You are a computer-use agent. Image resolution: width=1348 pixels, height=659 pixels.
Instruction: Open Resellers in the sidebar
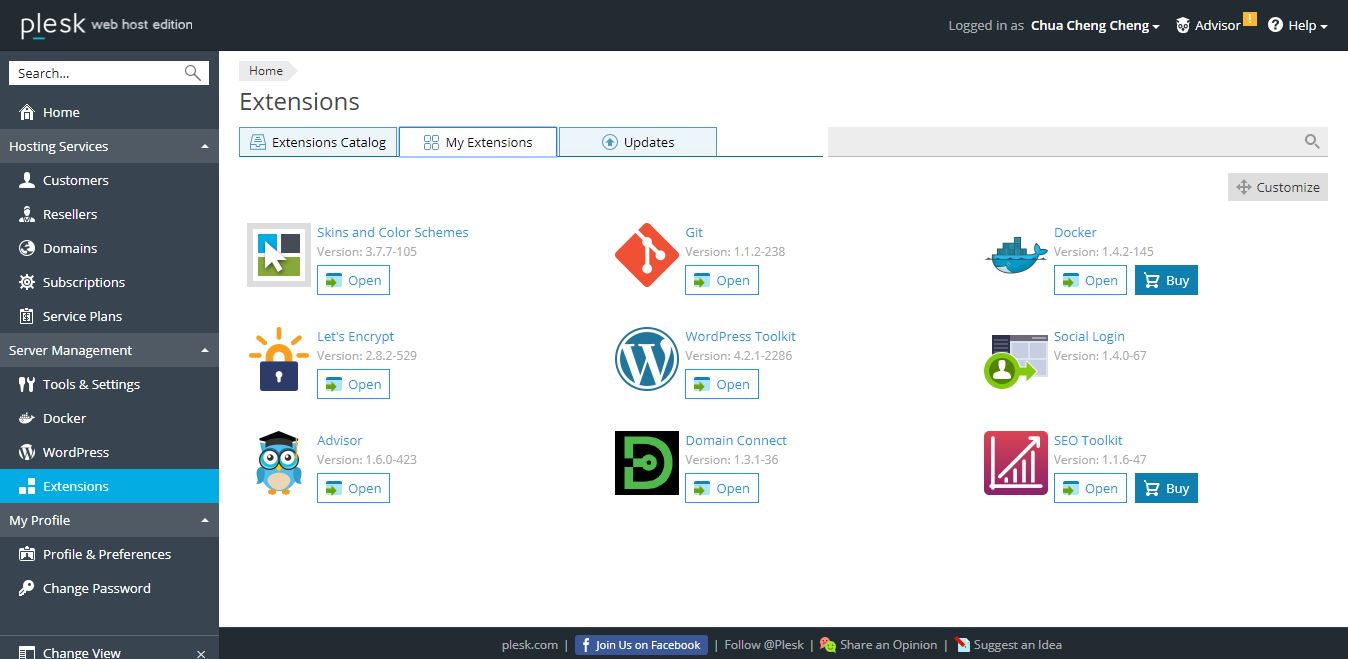pyautogui.click(x=109, y=214)
